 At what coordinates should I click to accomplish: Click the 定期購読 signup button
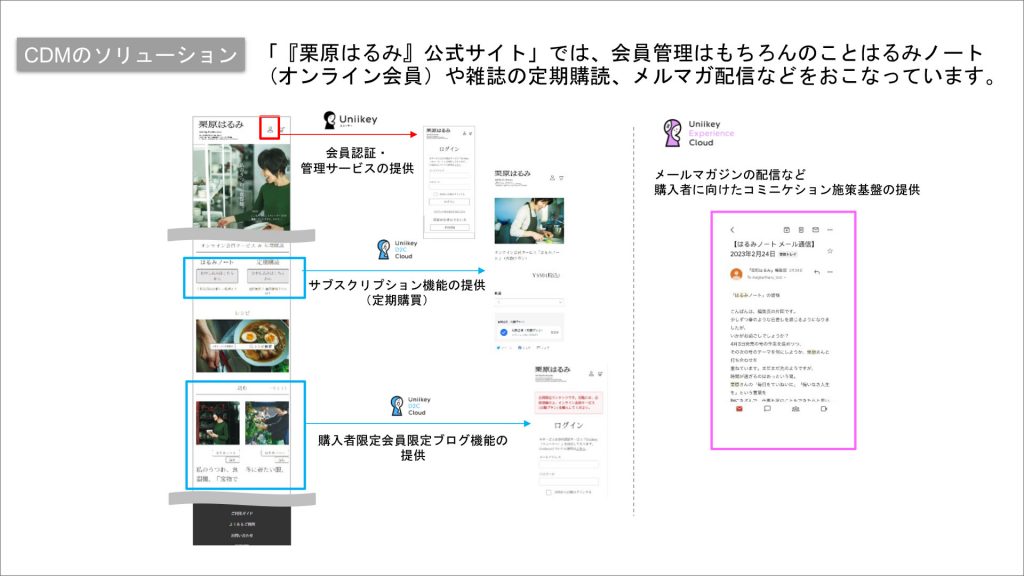click(x=268, y=276)
